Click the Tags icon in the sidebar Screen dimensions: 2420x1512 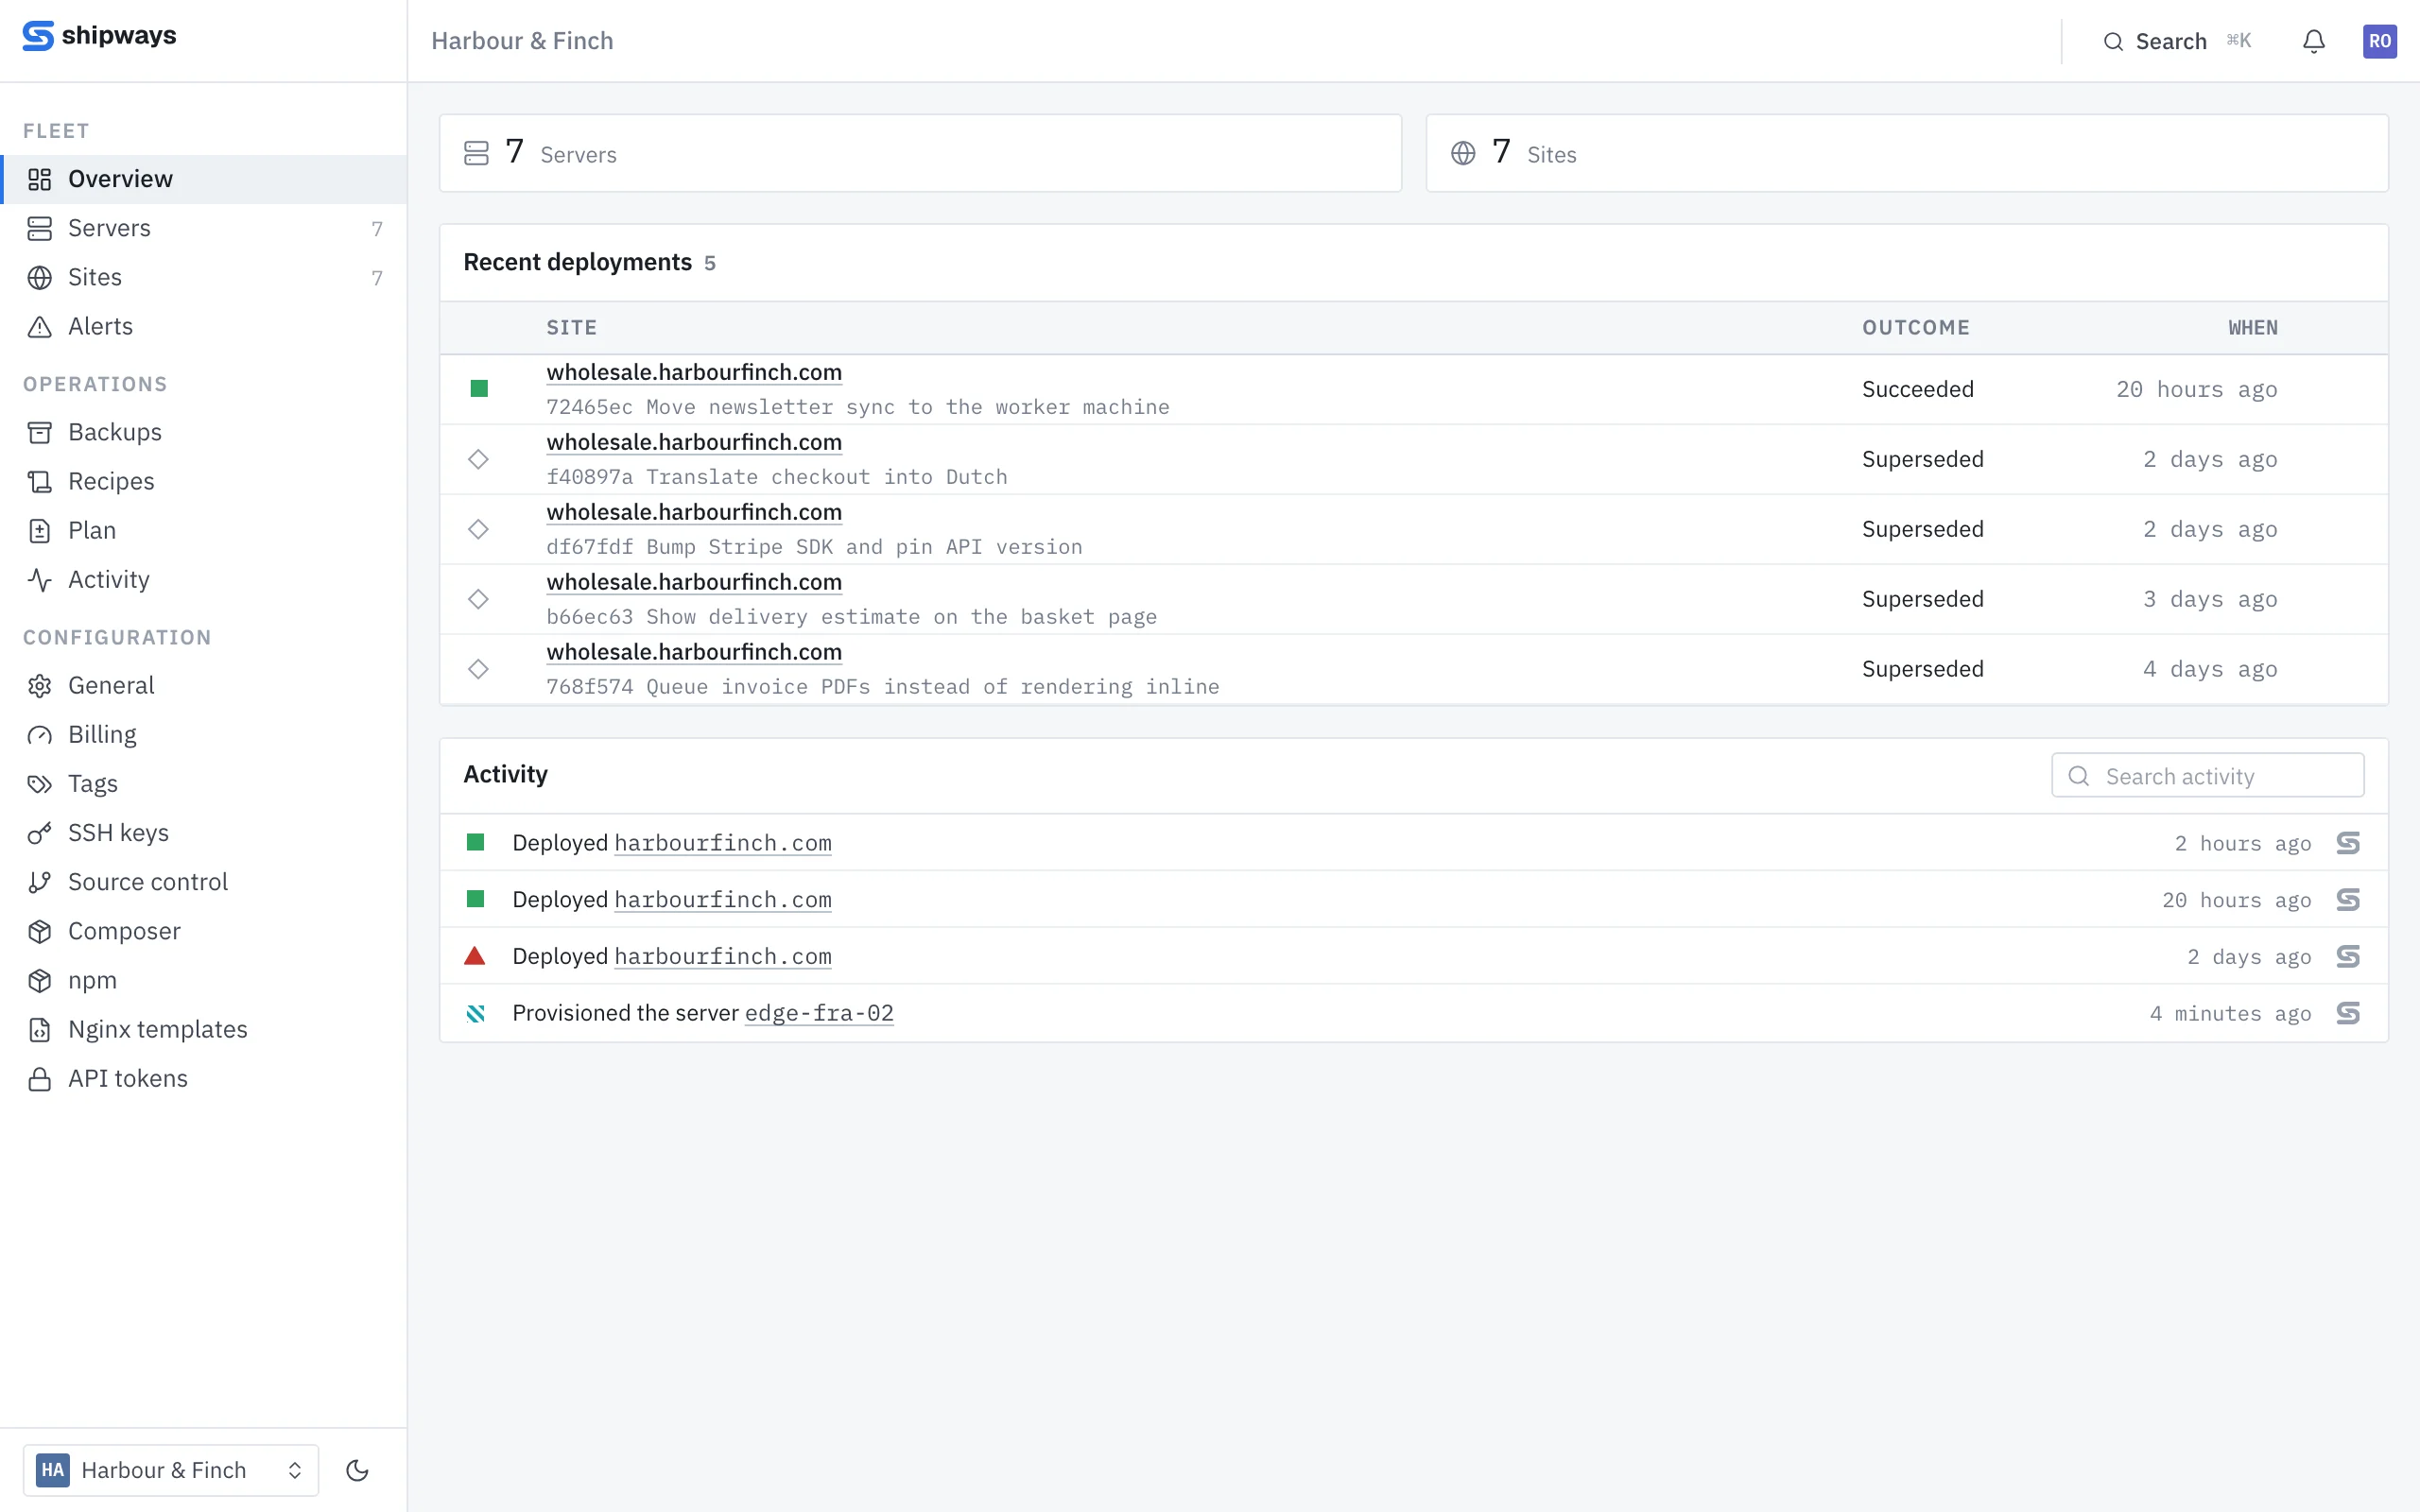click(x=40, y=784)
